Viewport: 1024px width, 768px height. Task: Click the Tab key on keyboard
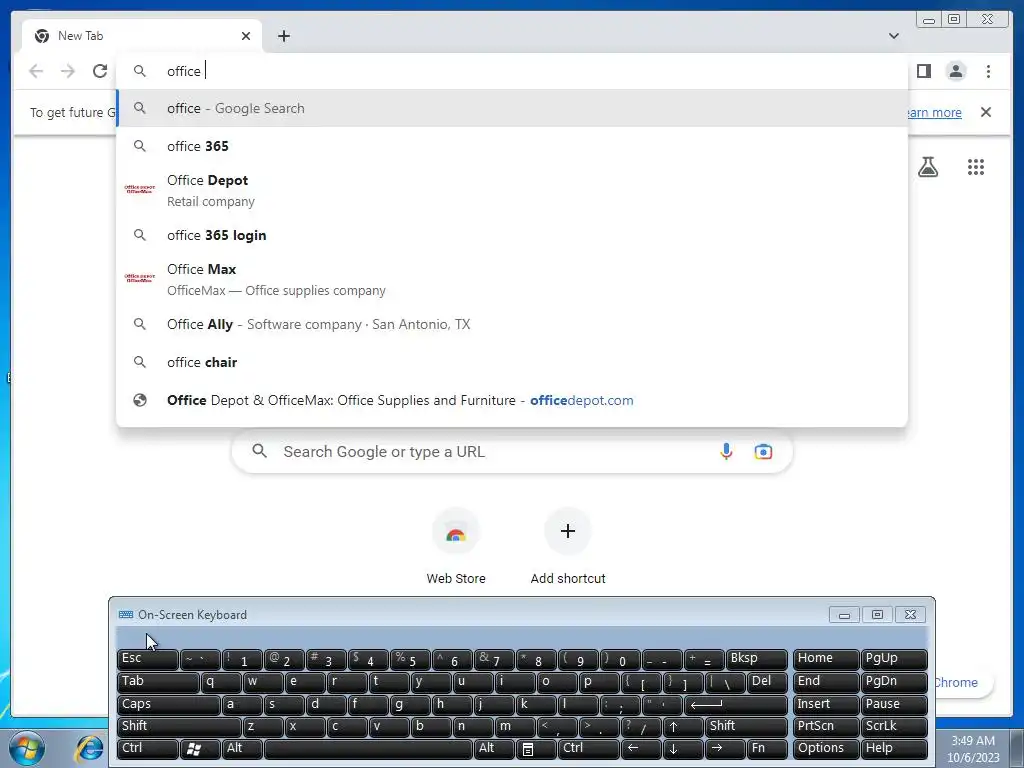click(x=158, y=682)
